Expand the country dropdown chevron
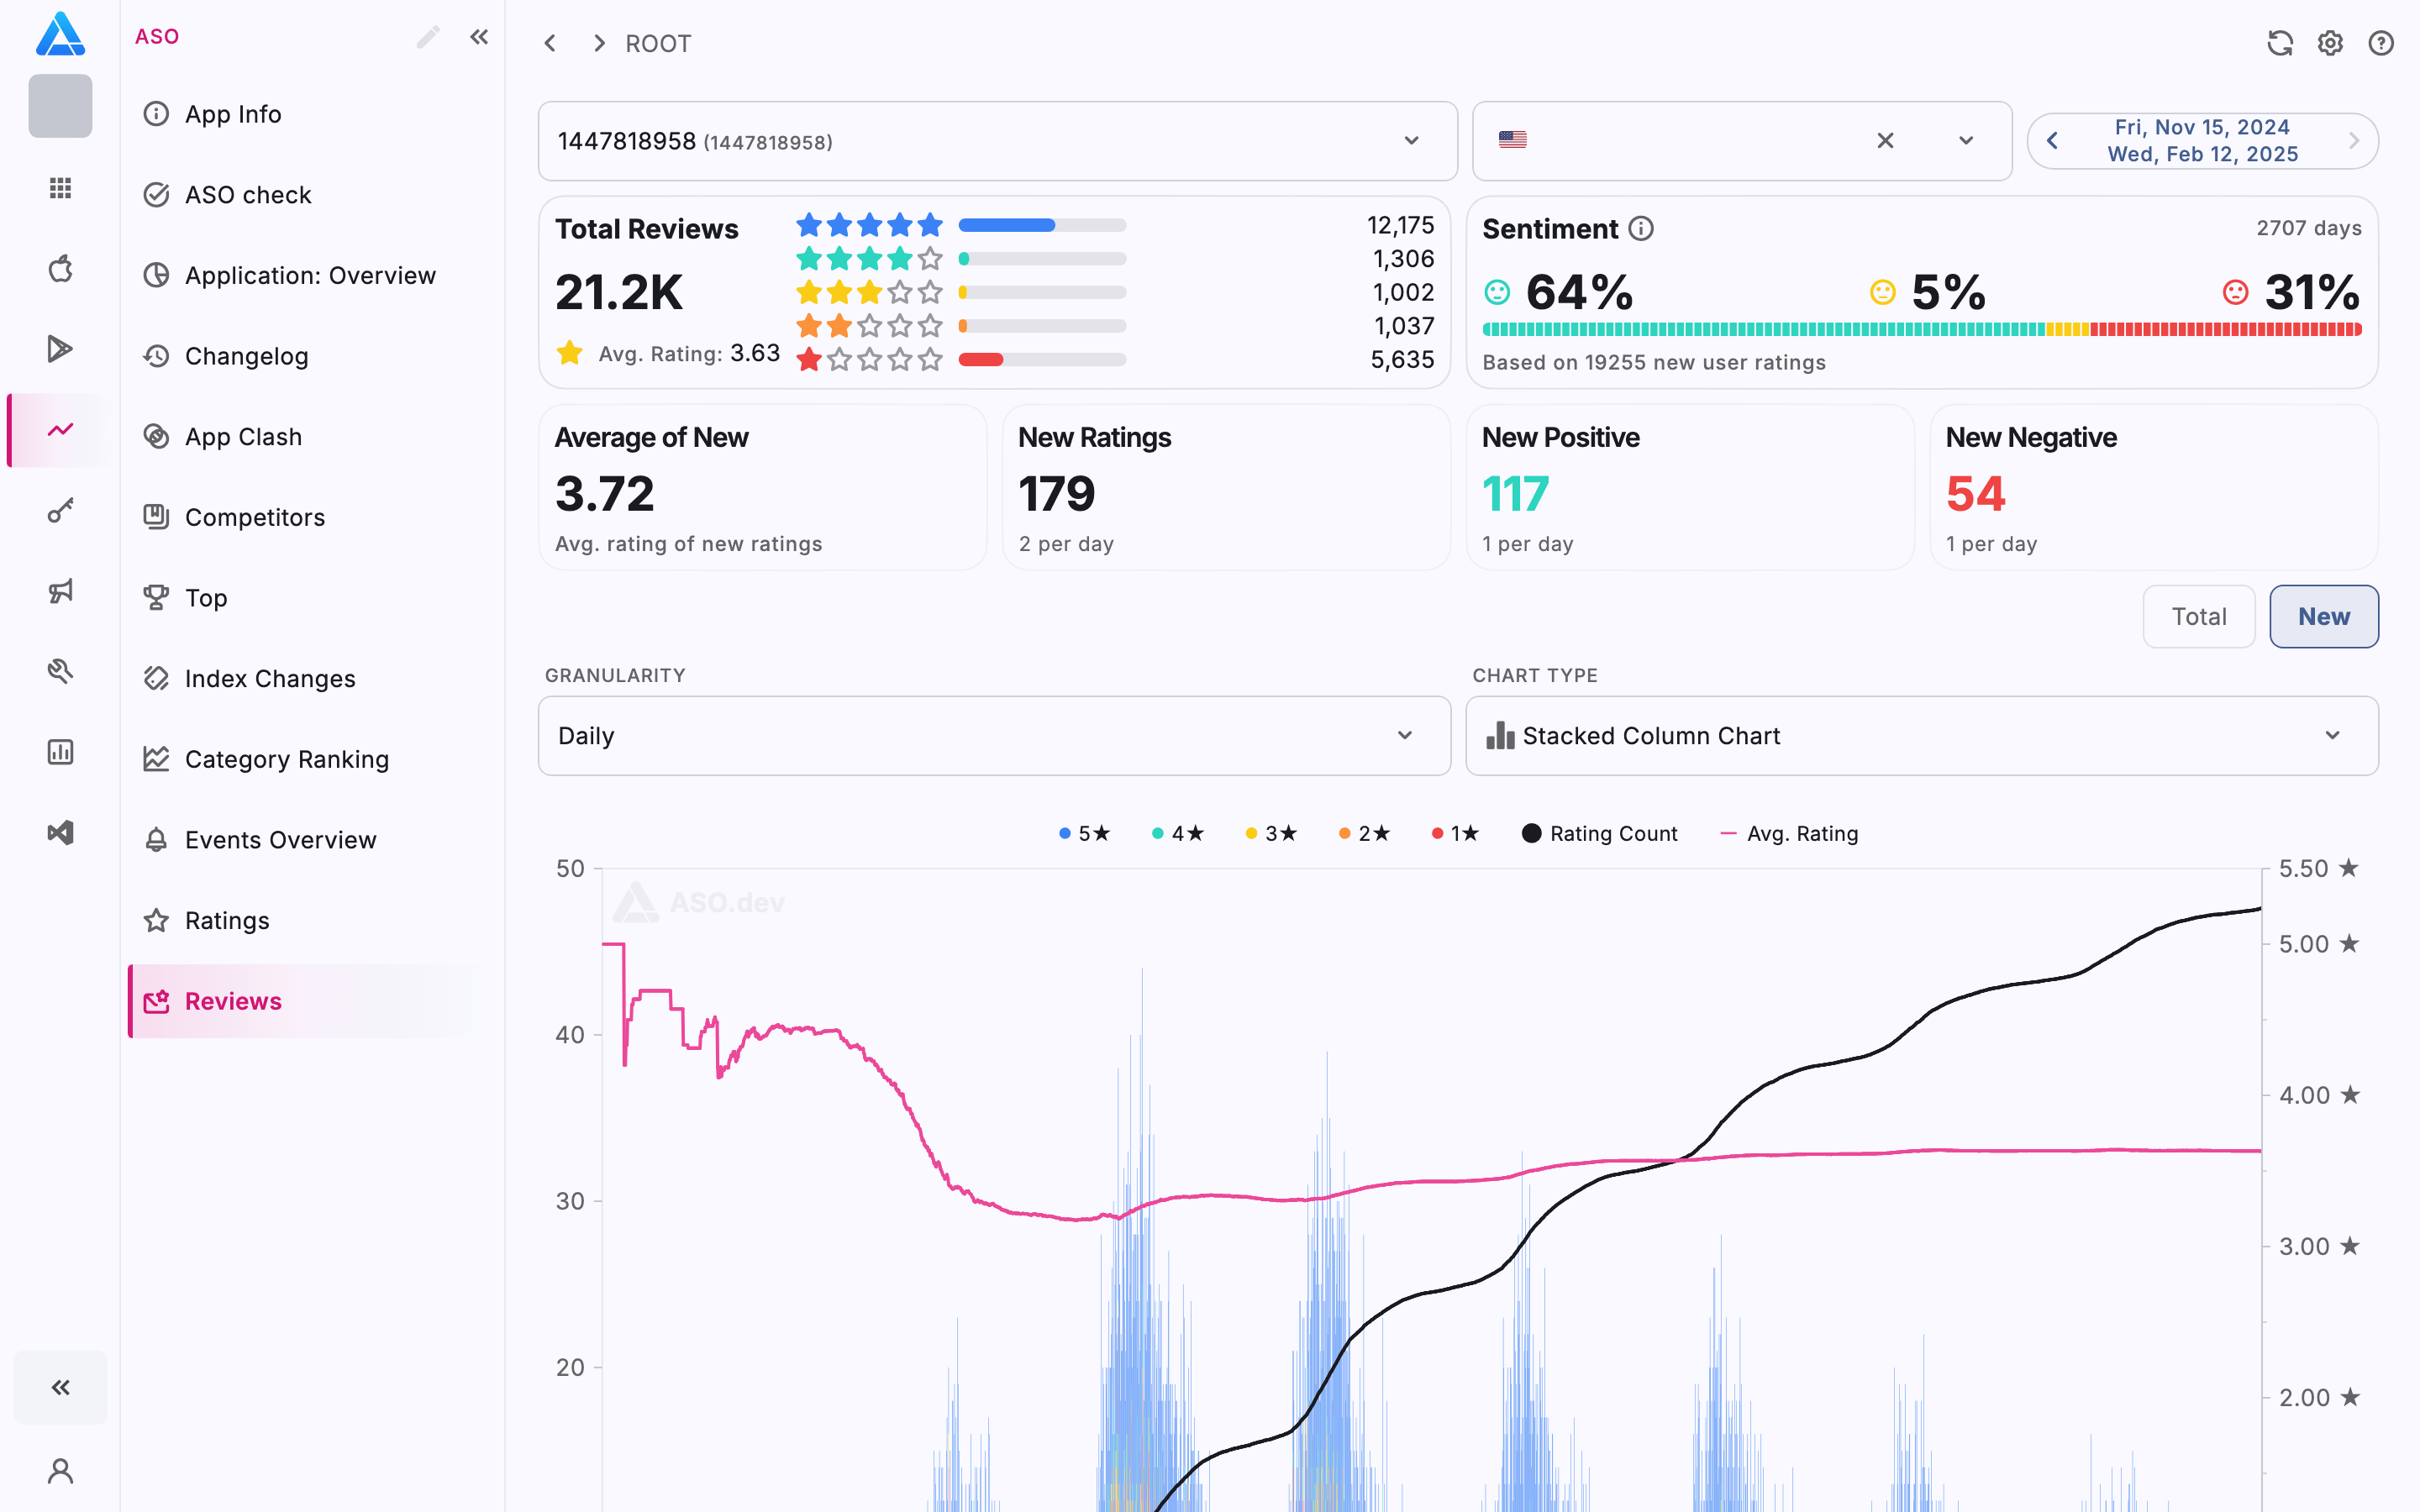2420x1512 pixels. coord(1966,141)
